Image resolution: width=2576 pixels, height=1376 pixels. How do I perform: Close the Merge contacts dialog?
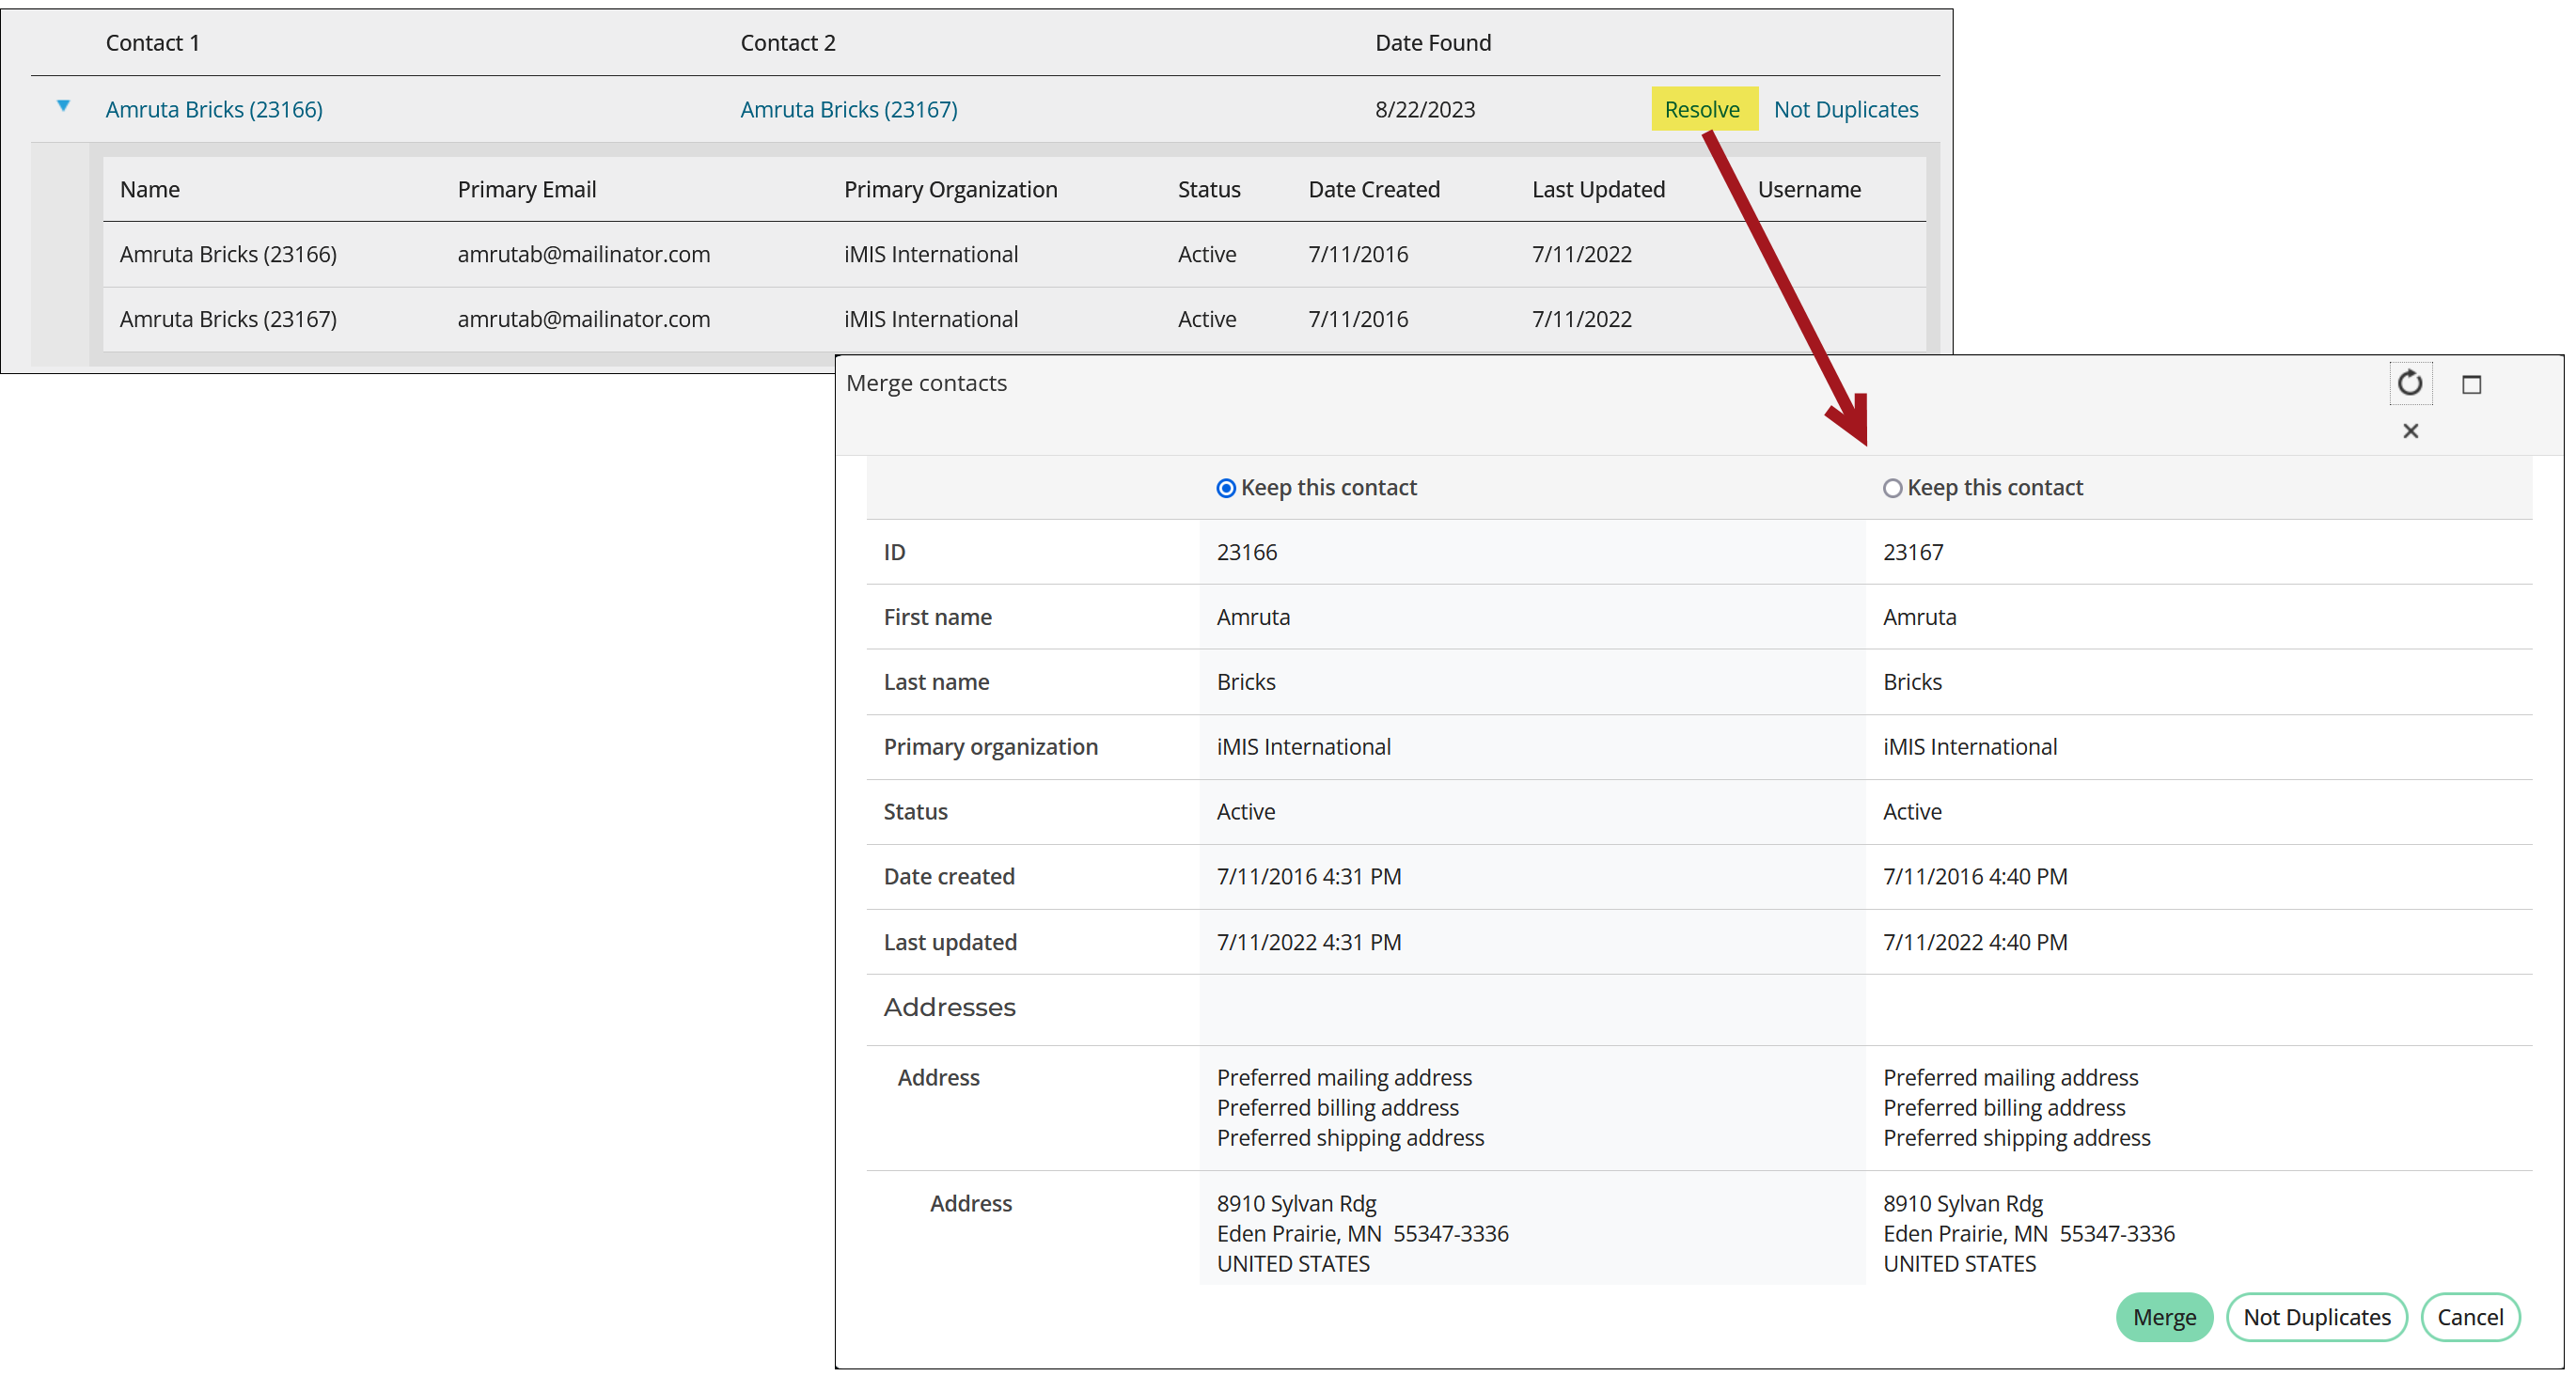pos(2410,431)
